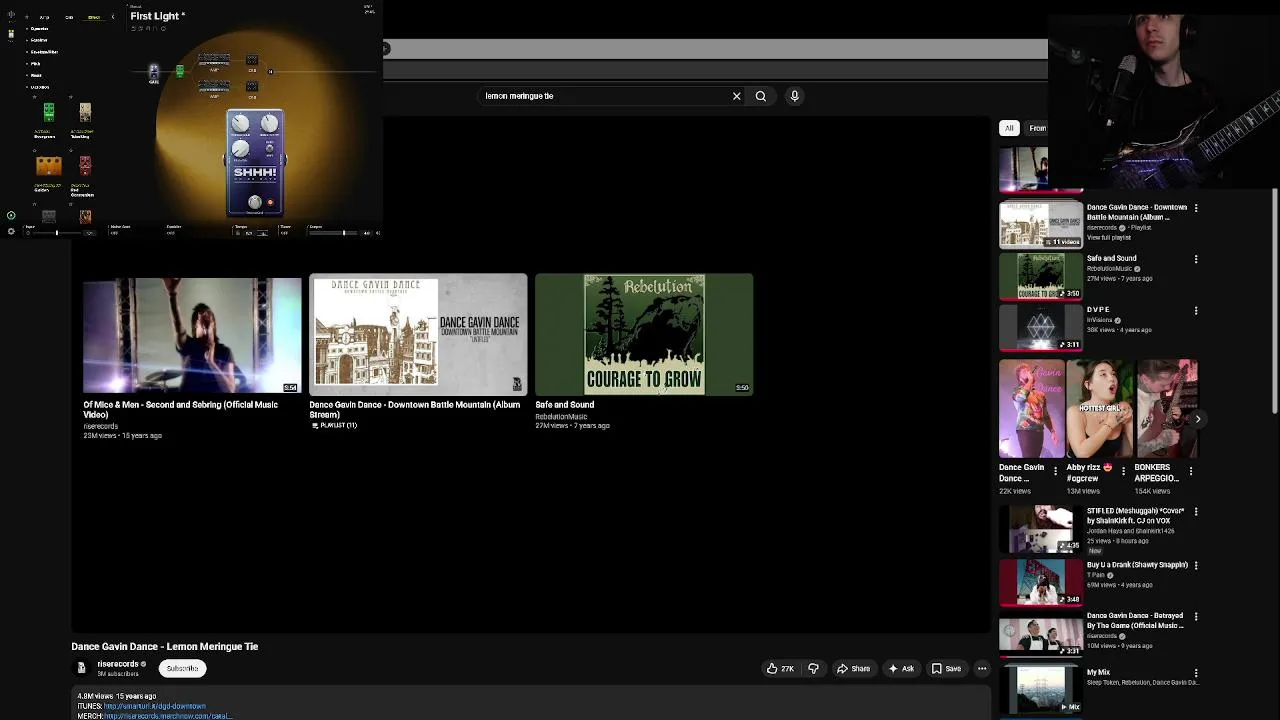This screenshot has height=720, width=1280.
Task: Open options menu for D V P E
Action: click(x=1196, y=310)
